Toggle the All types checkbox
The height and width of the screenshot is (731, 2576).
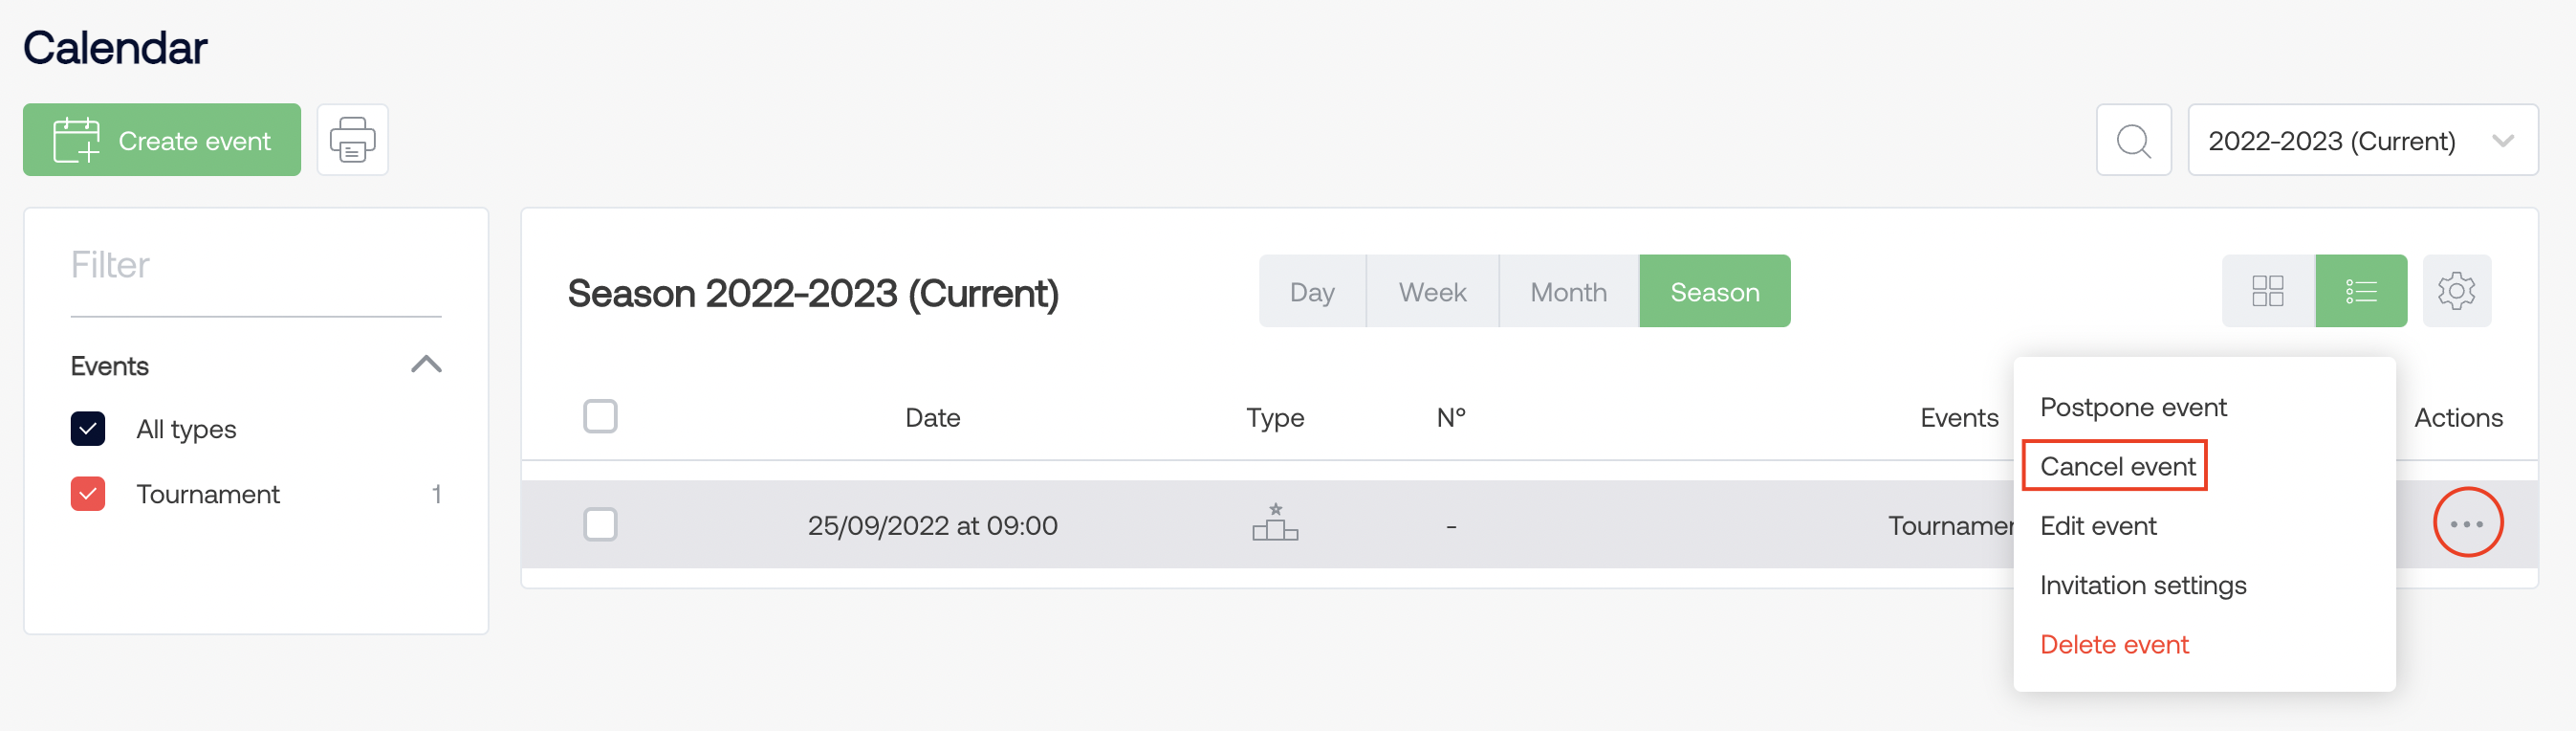(x=88, y=429)
